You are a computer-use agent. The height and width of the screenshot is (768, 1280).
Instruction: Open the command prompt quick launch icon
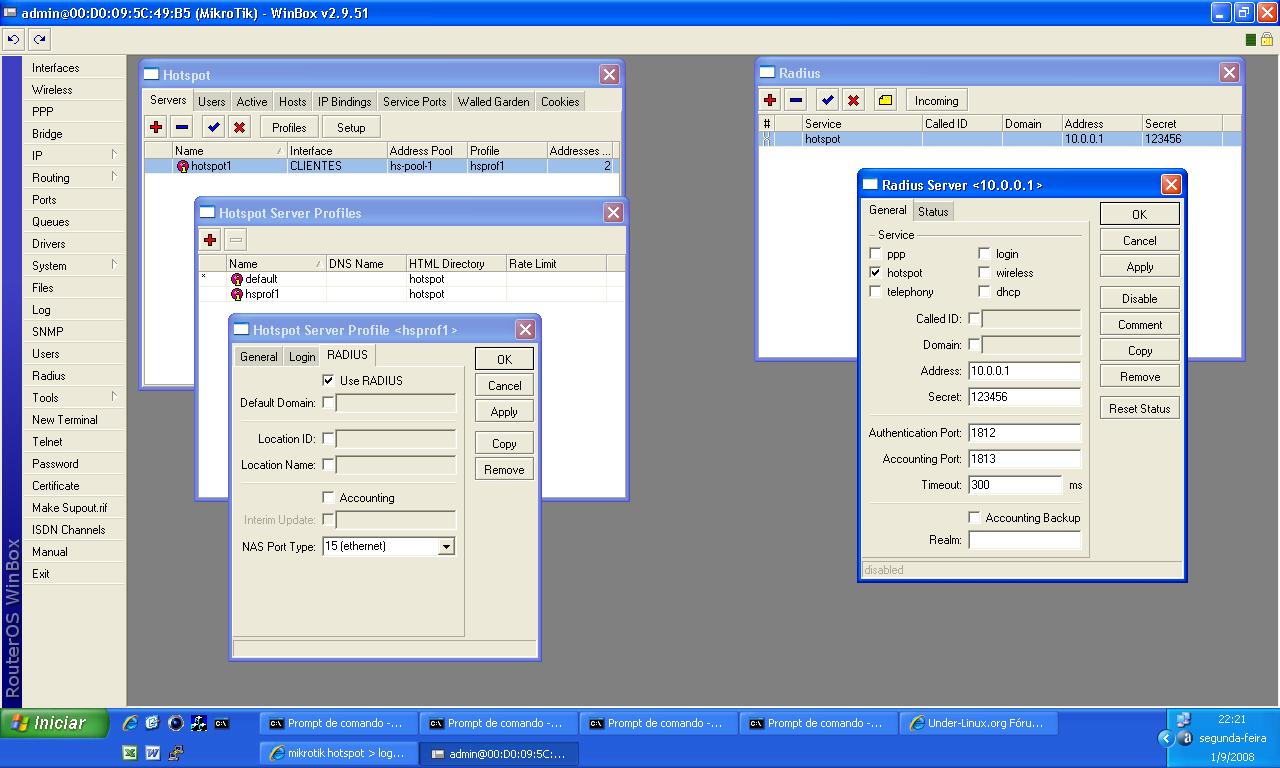pyautogui.click(x=222, y=723)
